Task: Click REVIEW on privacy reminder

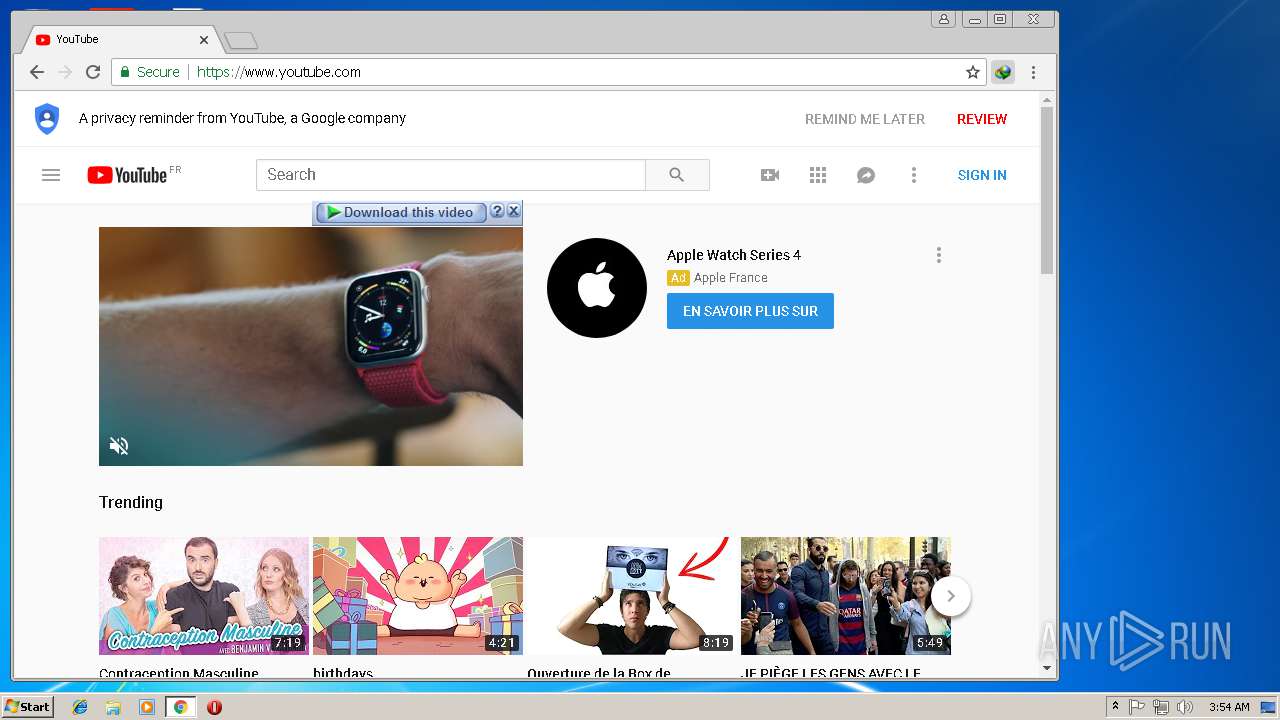Action: tap(982, 119)
